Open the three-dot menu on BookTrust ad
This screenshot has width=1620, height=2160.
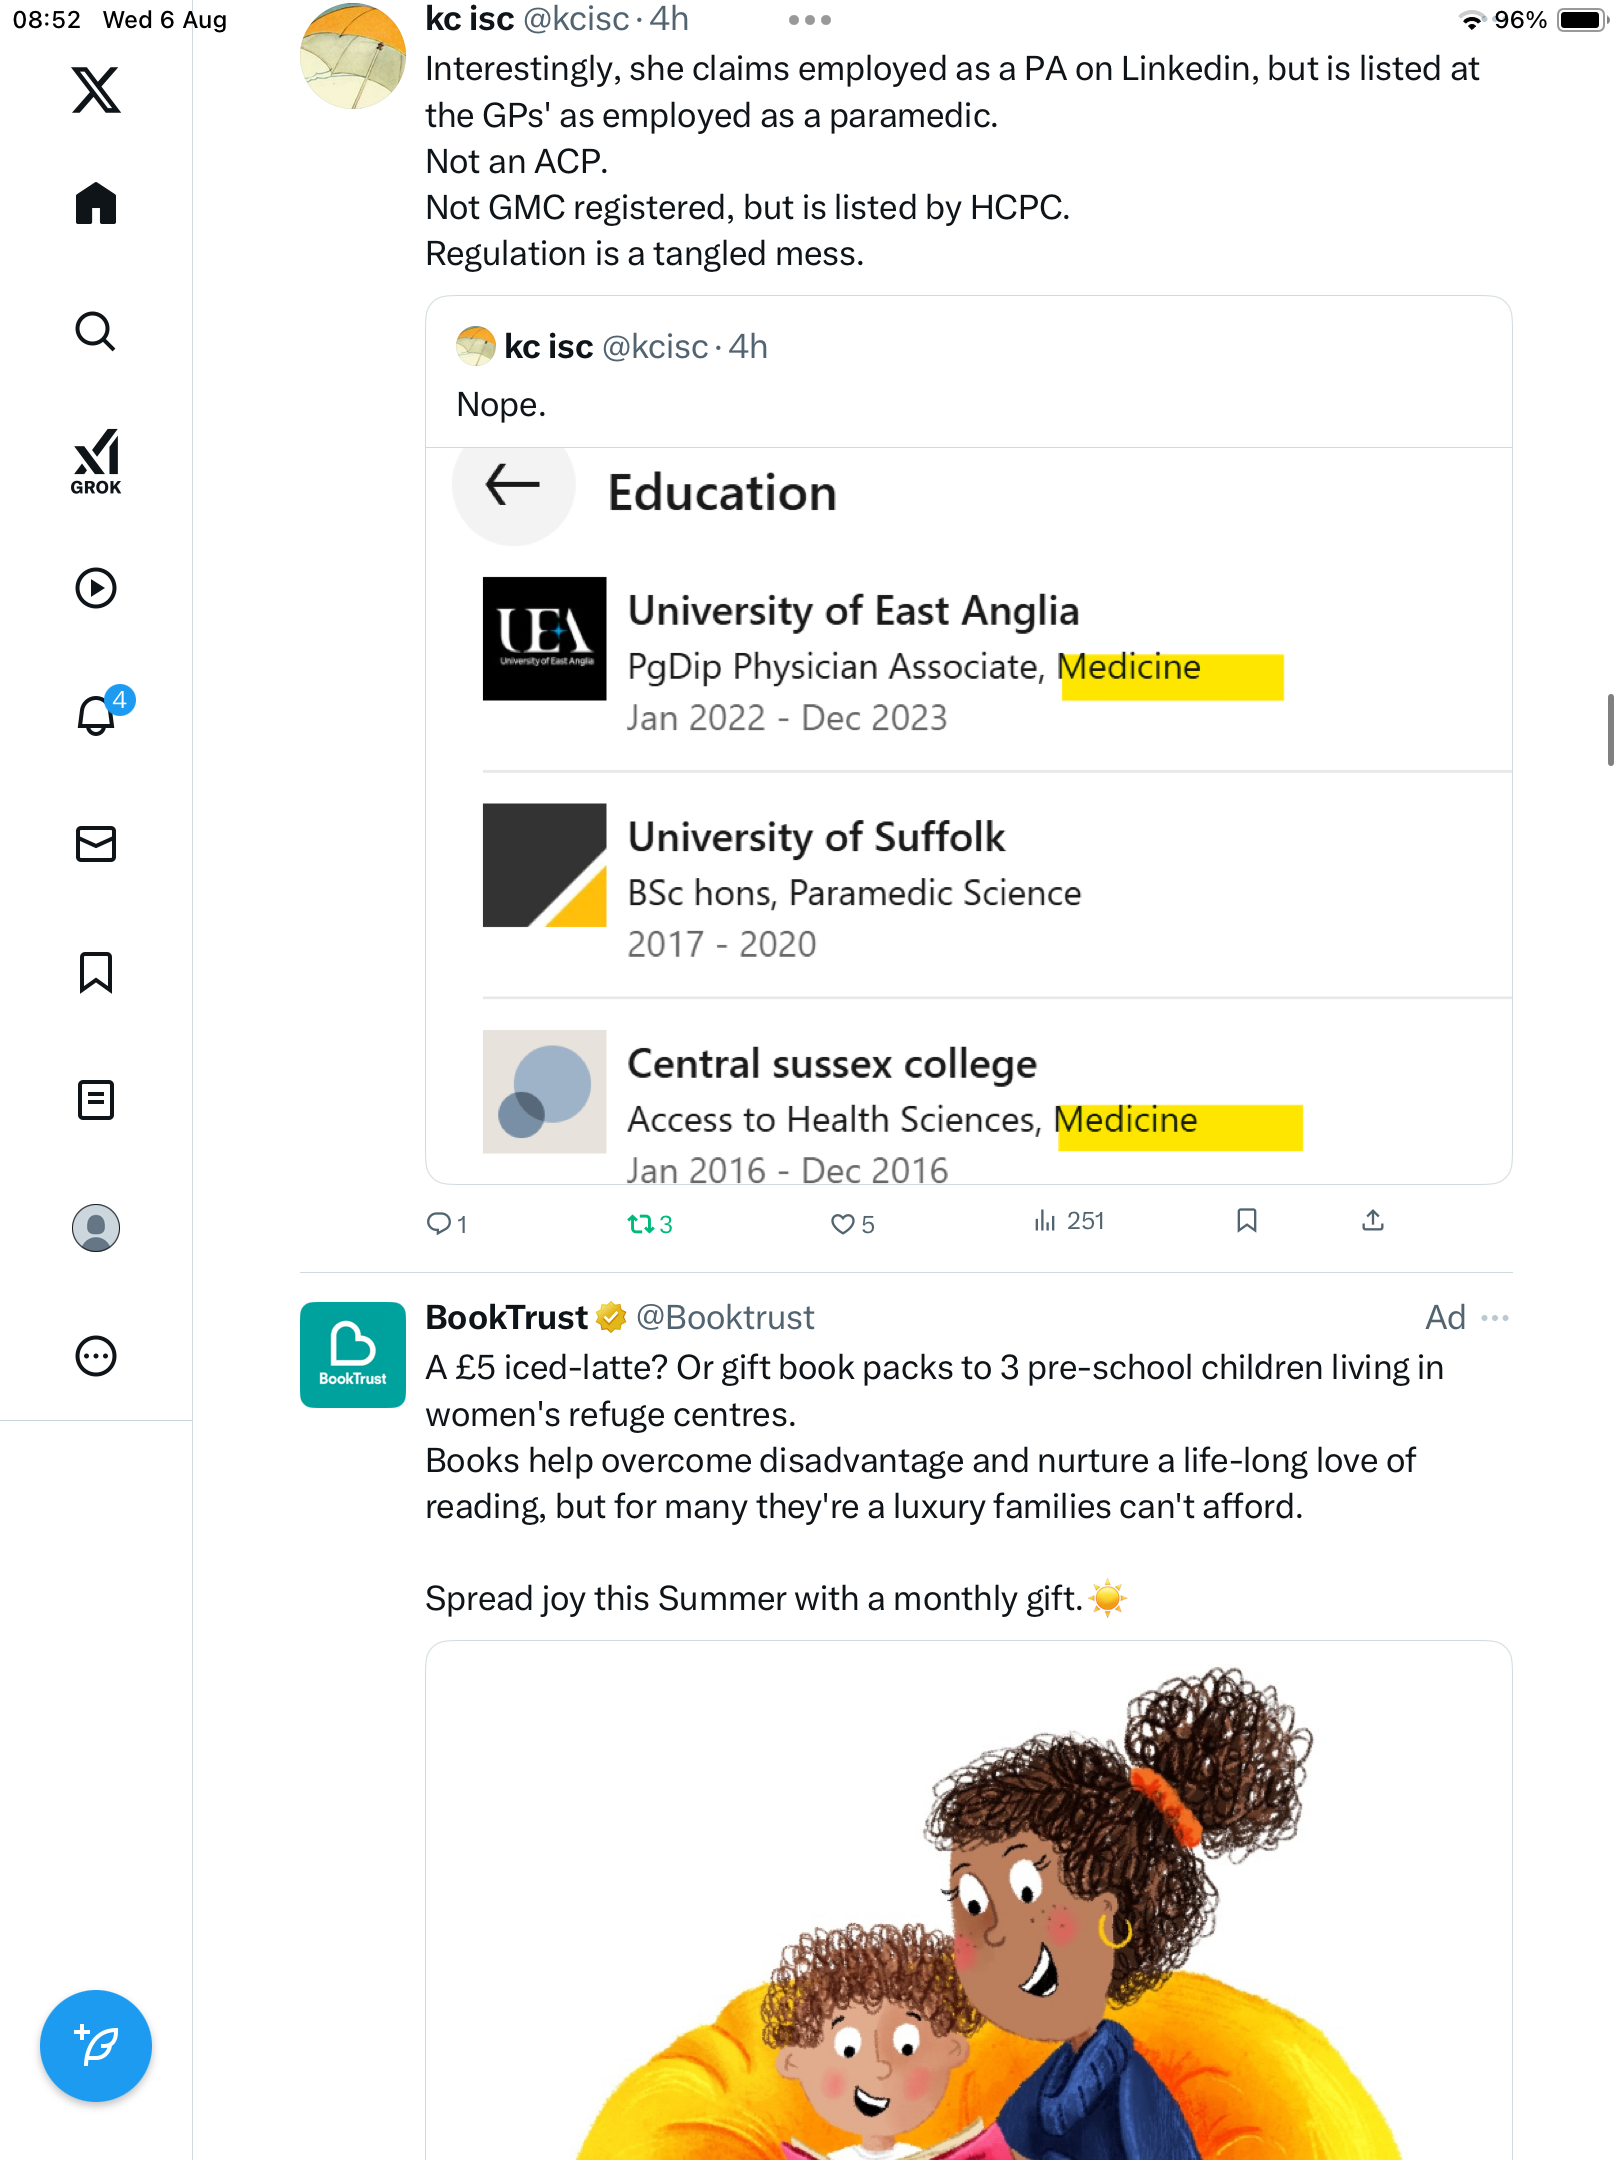pyautogui.click(x=1495, y=1318)
